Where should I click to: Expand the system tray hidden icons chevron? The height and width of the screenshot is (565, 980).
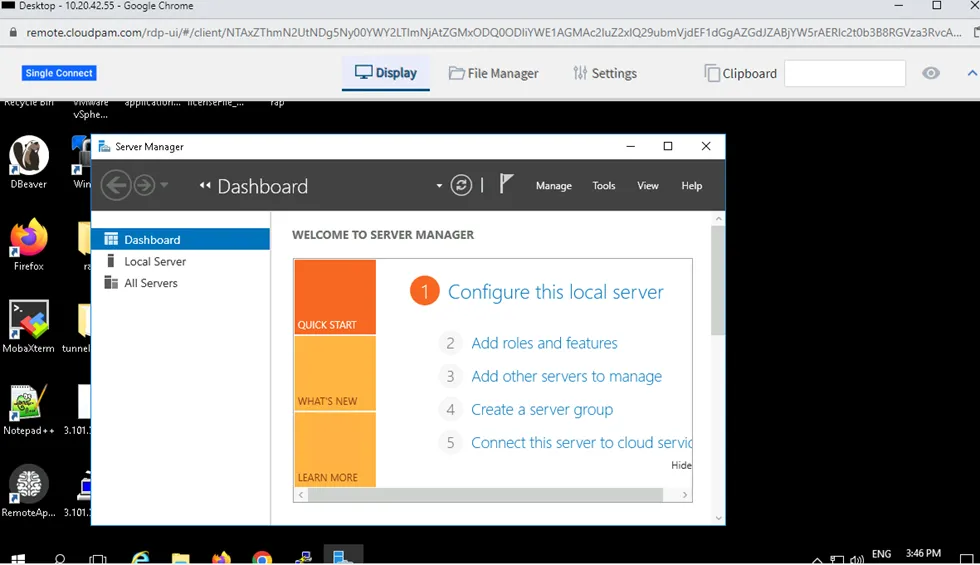817,560
